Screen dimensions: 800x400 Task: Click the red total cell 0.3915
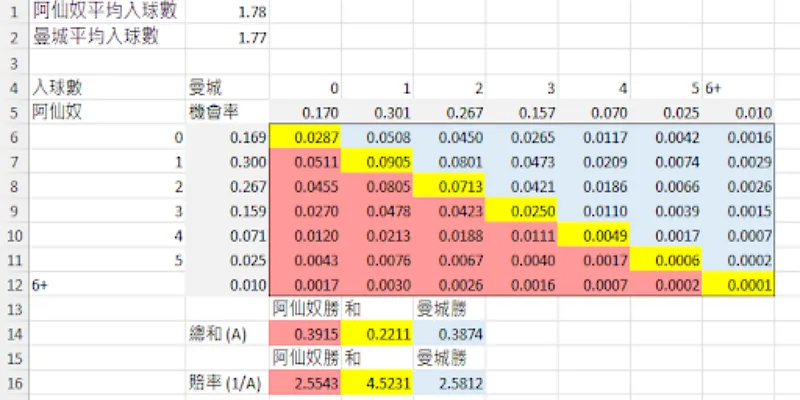click(305, 333)
